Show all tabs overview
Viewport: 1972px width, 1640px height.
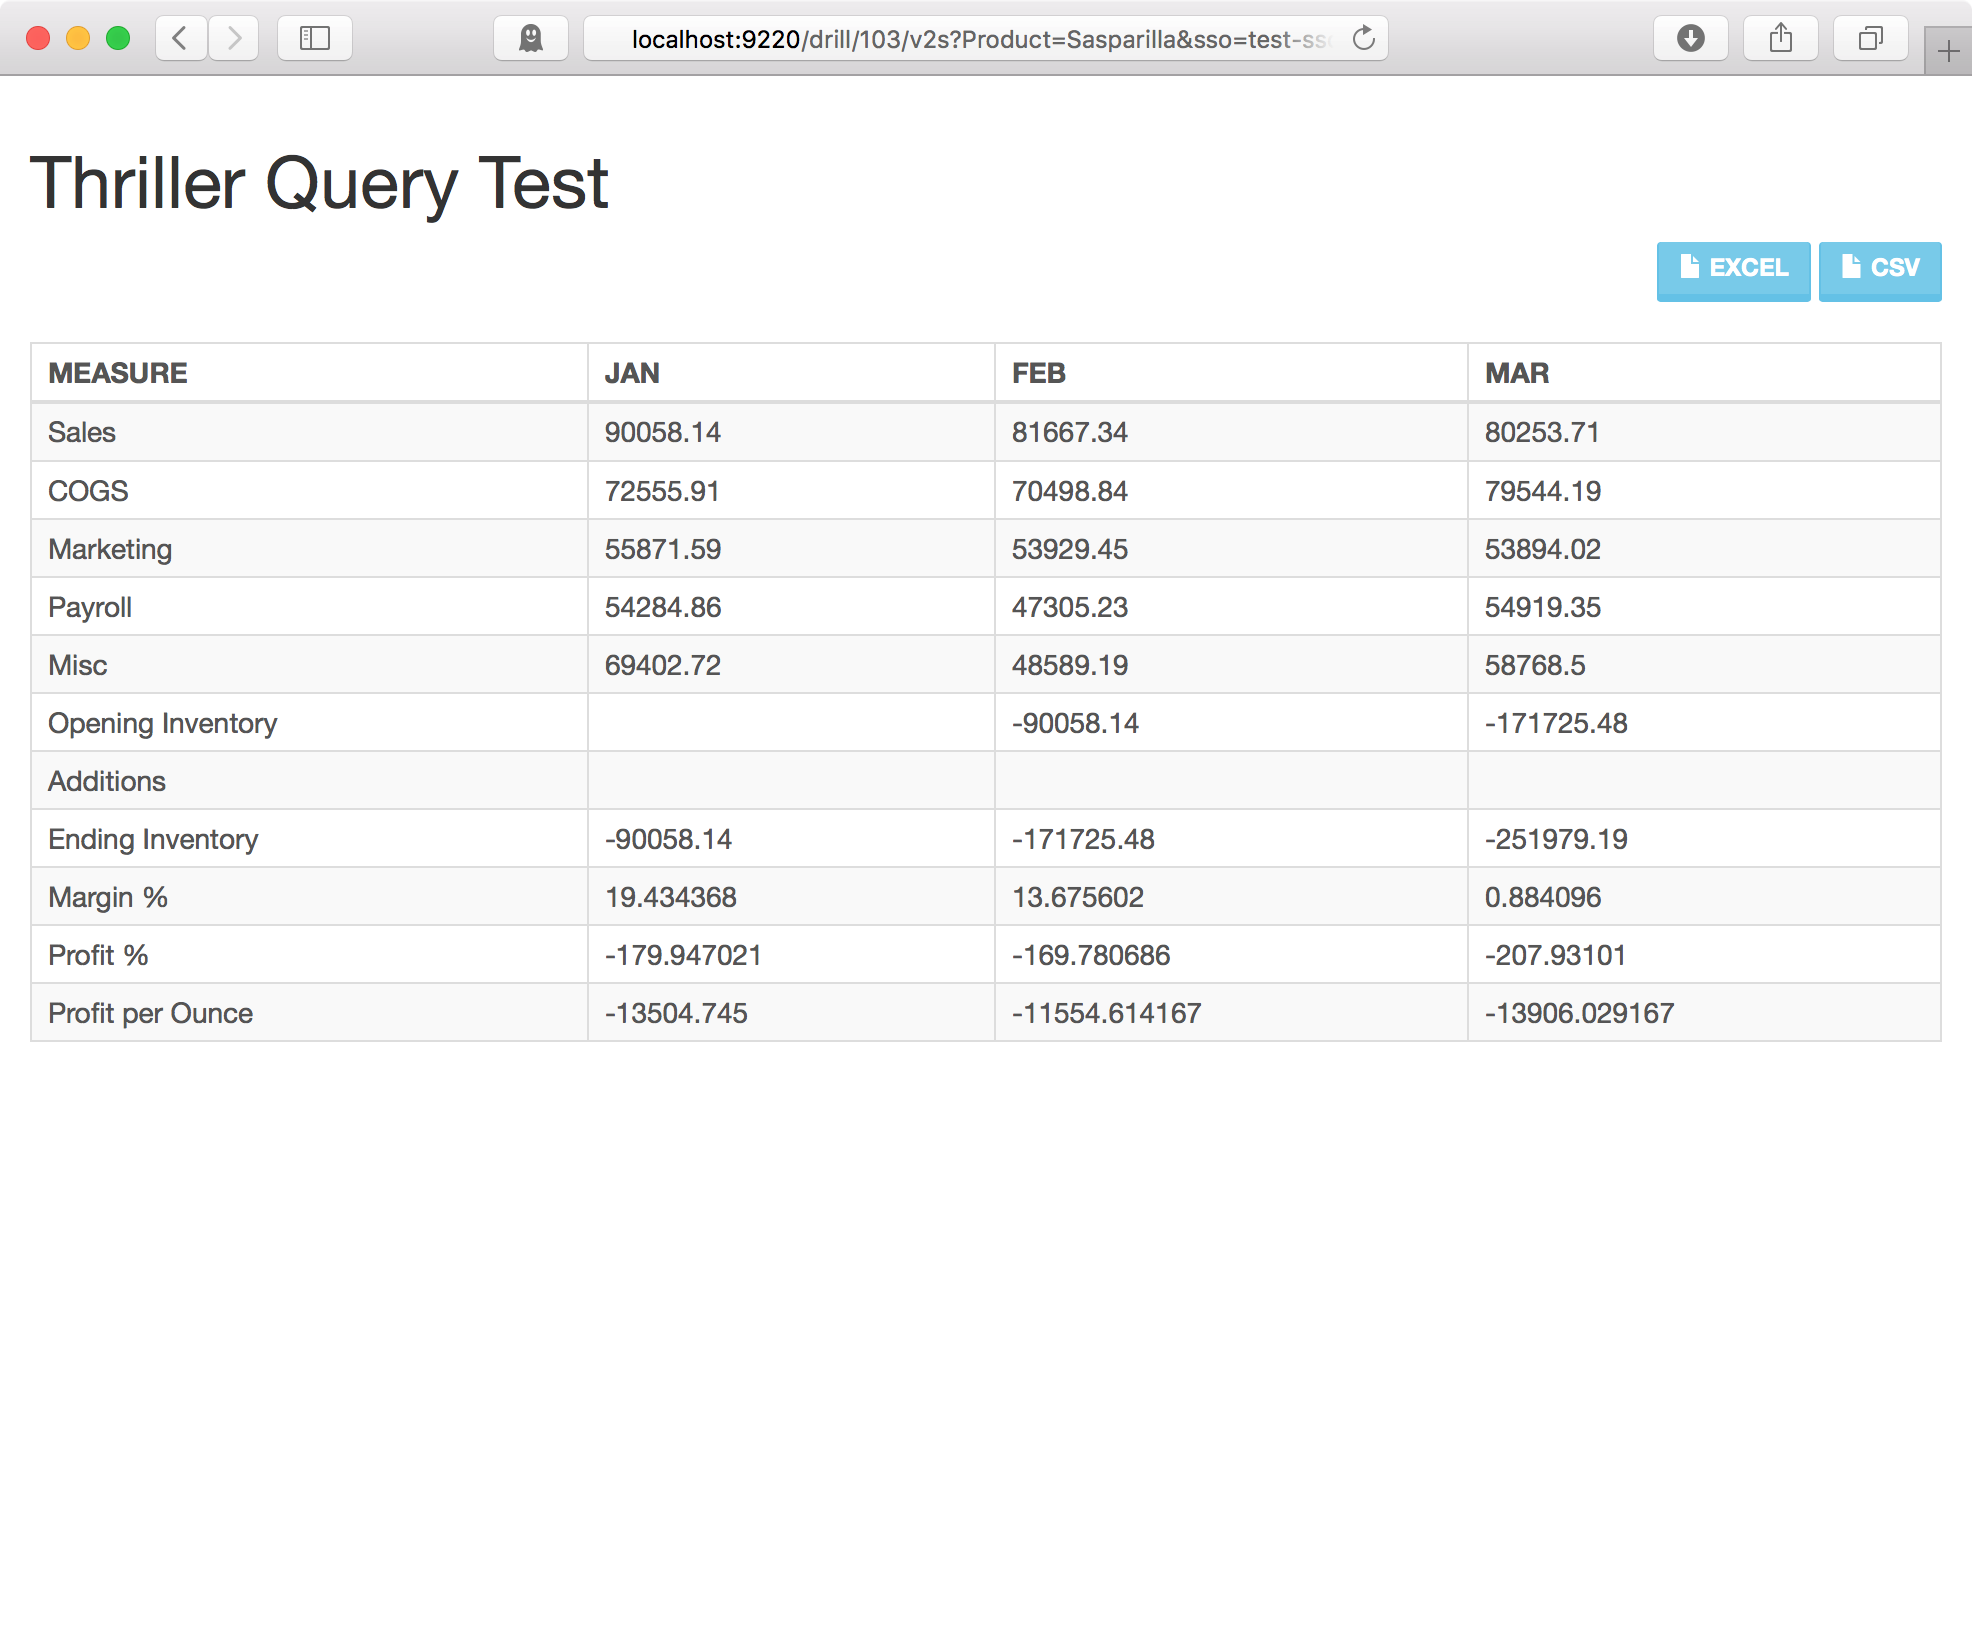(x=1871, y=39)
